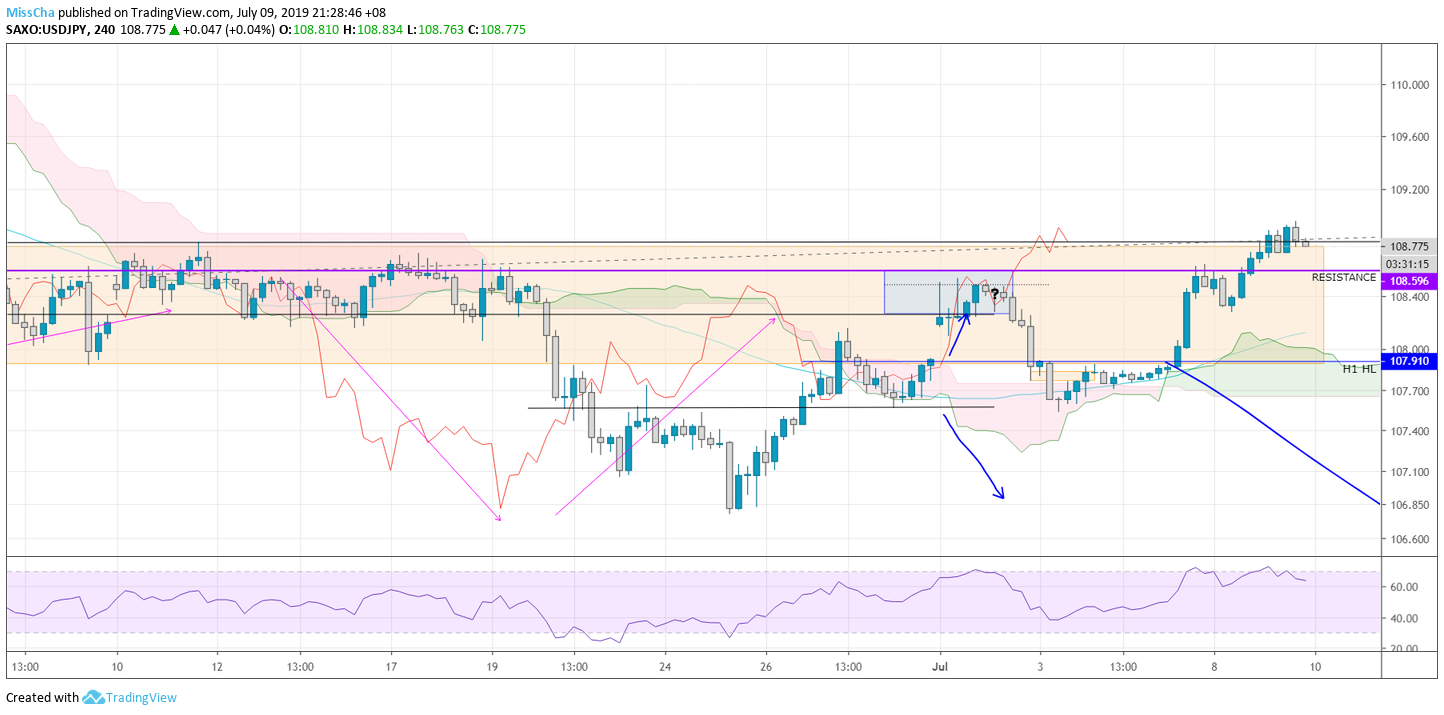The height and width of the screenshot is (715, 1444).
Task: Click the 24 date marker on time axis
Action: coord(665,666)
